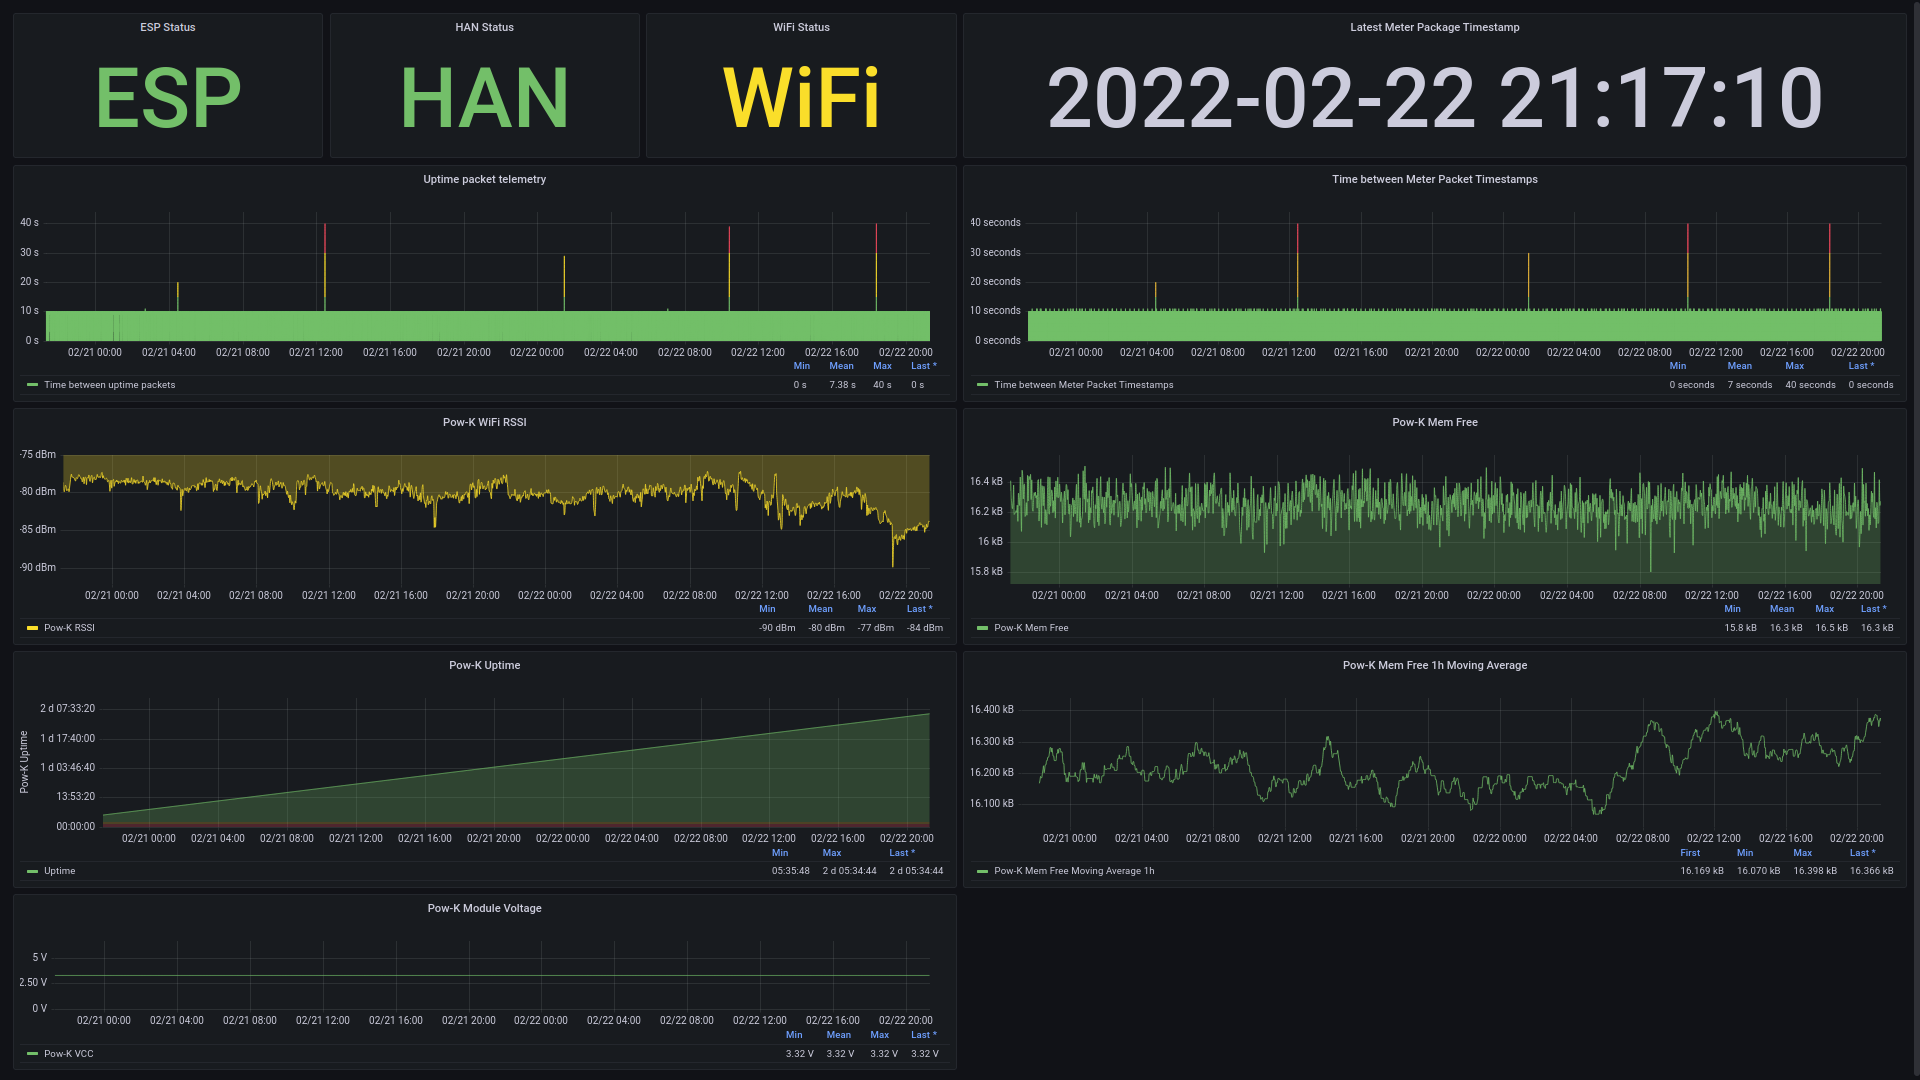Viewport: 1920px width, 1080px height.
Task: Select the large timestamp "2022-02-22 21:17:10"
Action: [x=1434, y=97]
